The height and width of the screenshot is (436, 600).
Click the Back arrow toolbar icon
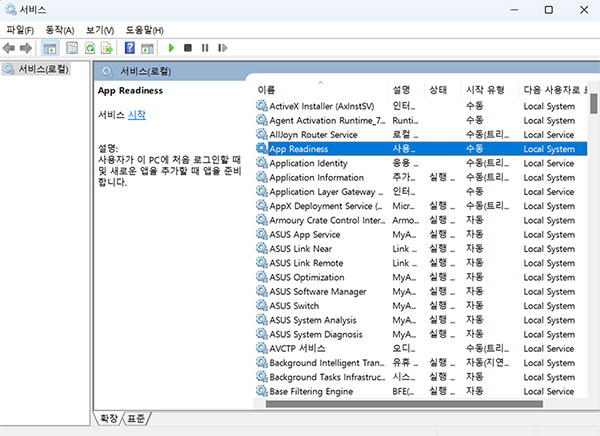pyautogui.click(x=8, y=48)
